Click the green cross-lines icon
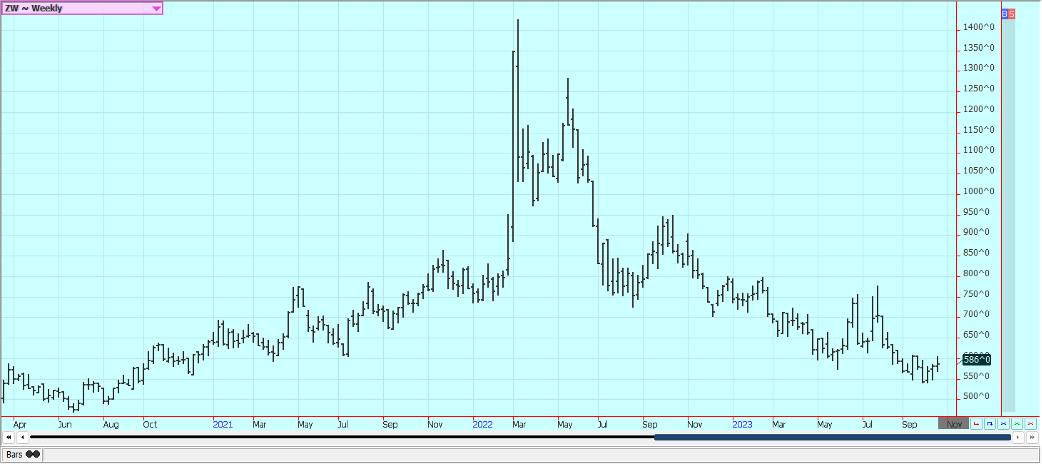This screenshot has height=464, width=1042. tap(1017, 423)
